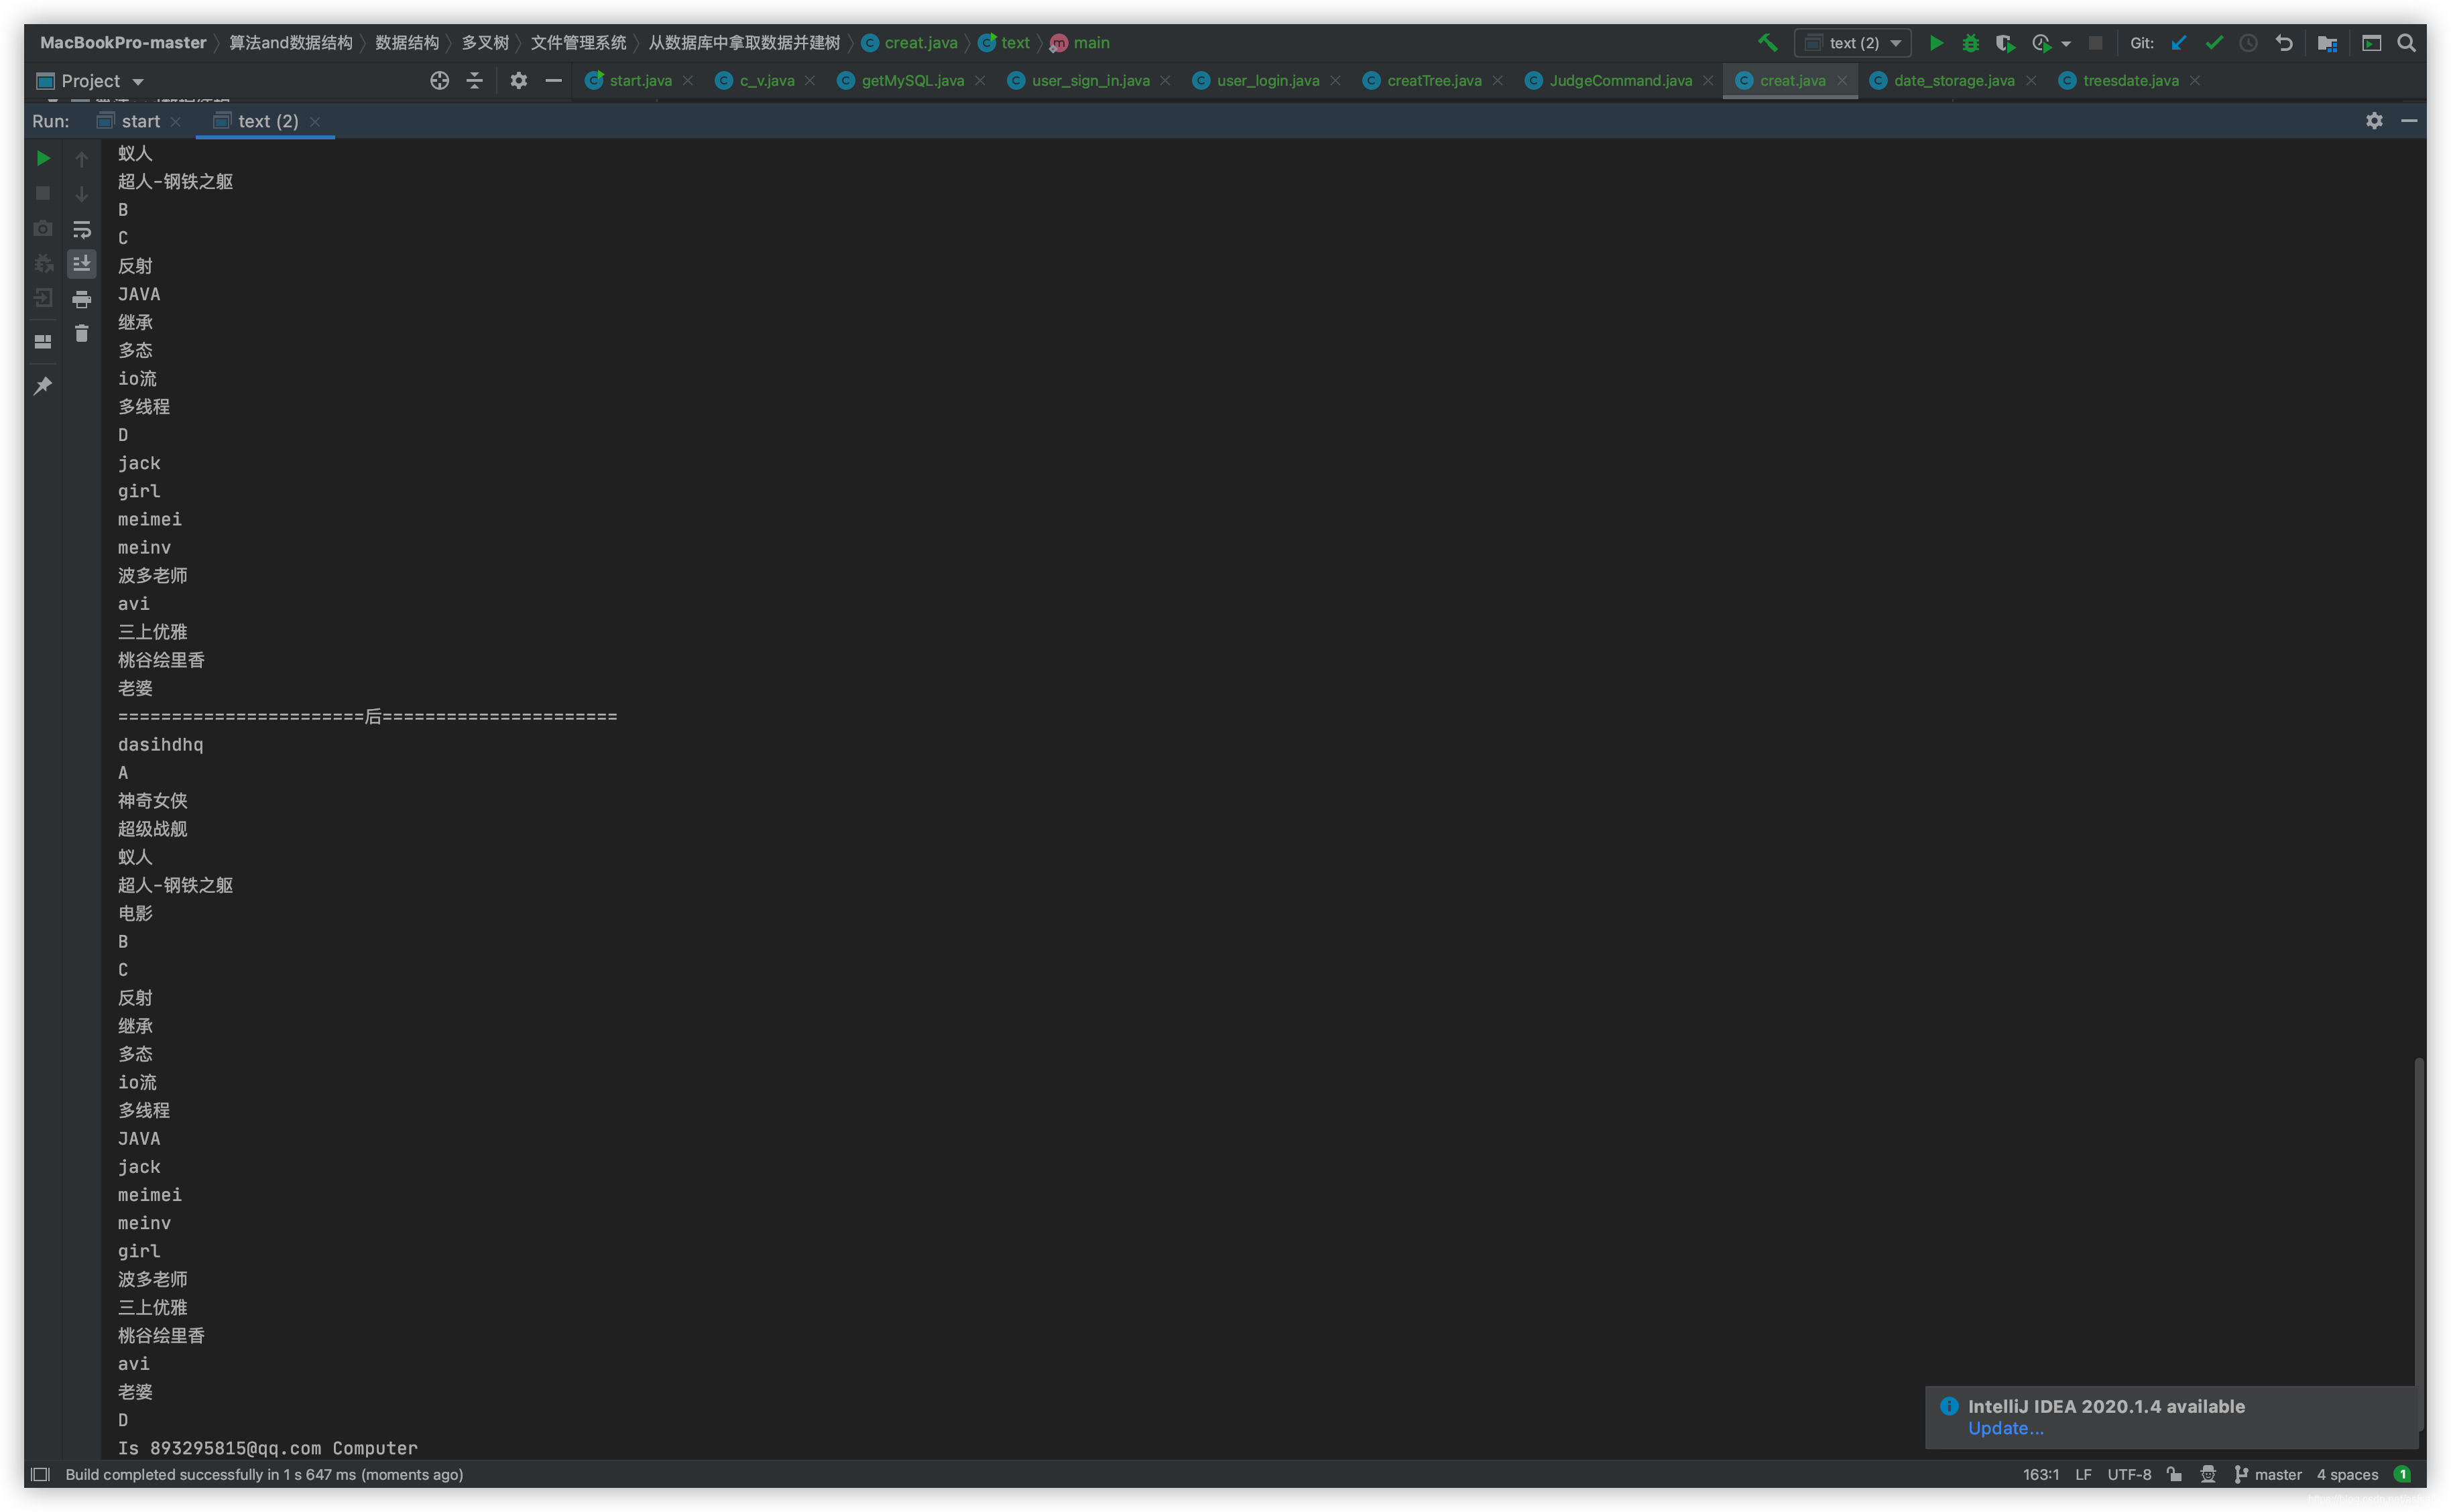This screenshot has height=1512, width=2451.
Task: Rerun the program with green run icon in Run panel
Action: [x=43, y=158]
